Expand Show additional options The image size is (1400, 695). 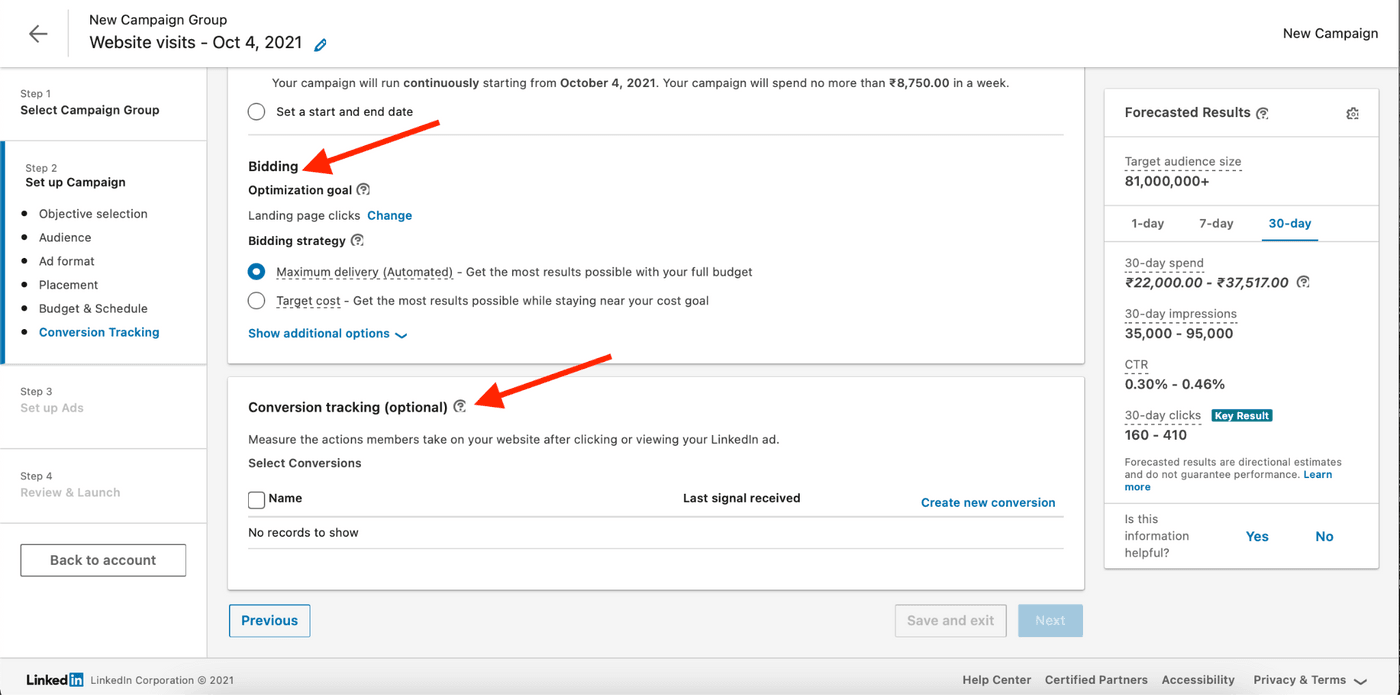pyautogui.click(x=327, y=333)
